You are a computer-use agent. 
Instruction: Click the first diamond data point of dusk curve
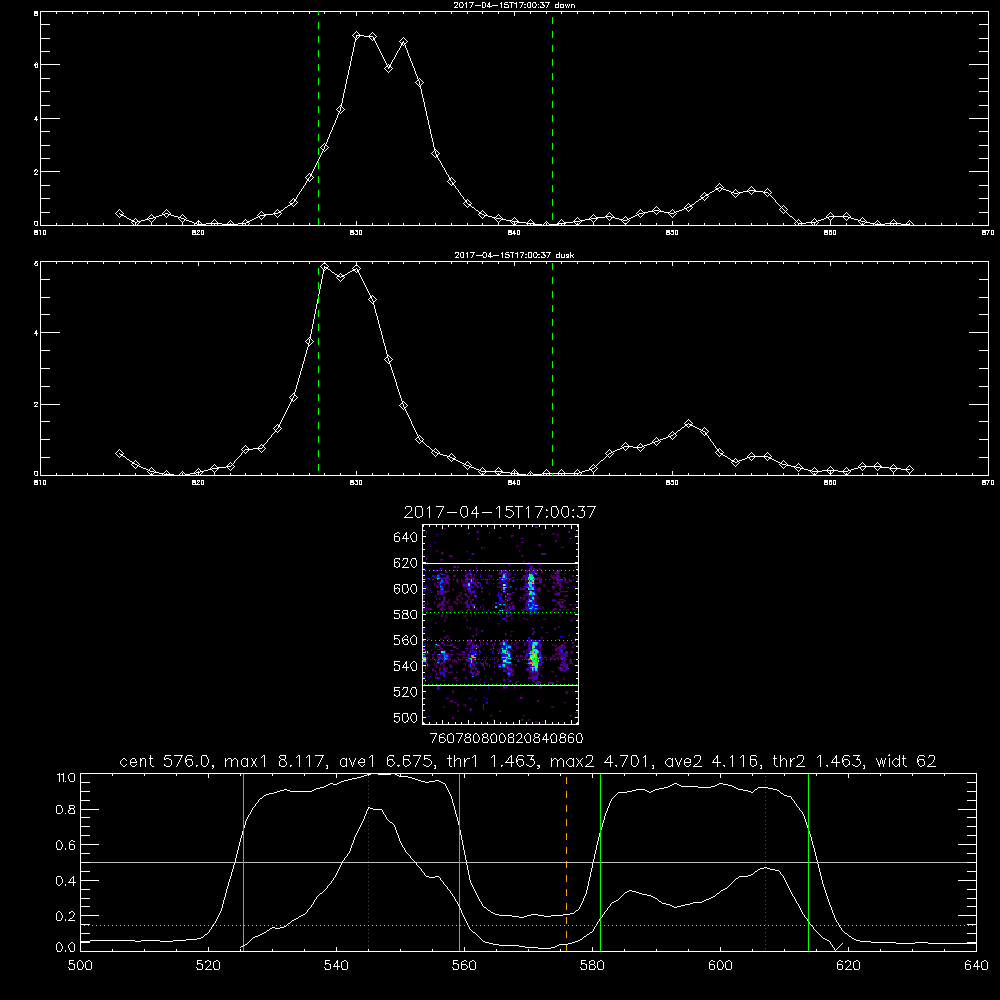(119, 453)
